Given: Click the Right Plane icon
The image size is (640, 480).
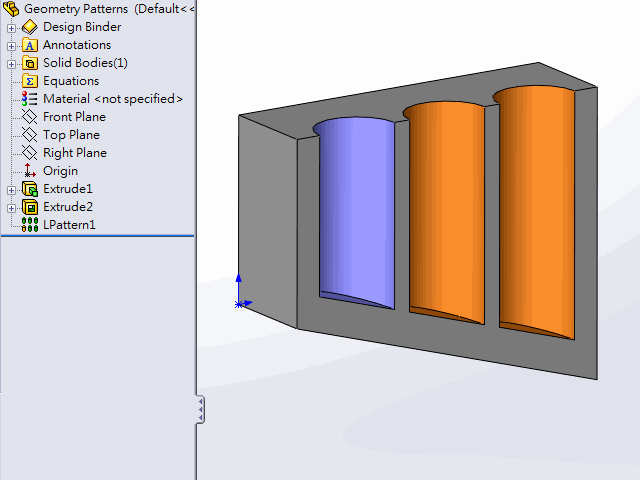Looking at the screenshot, I should pyautogui.click(x=30, y=153).
